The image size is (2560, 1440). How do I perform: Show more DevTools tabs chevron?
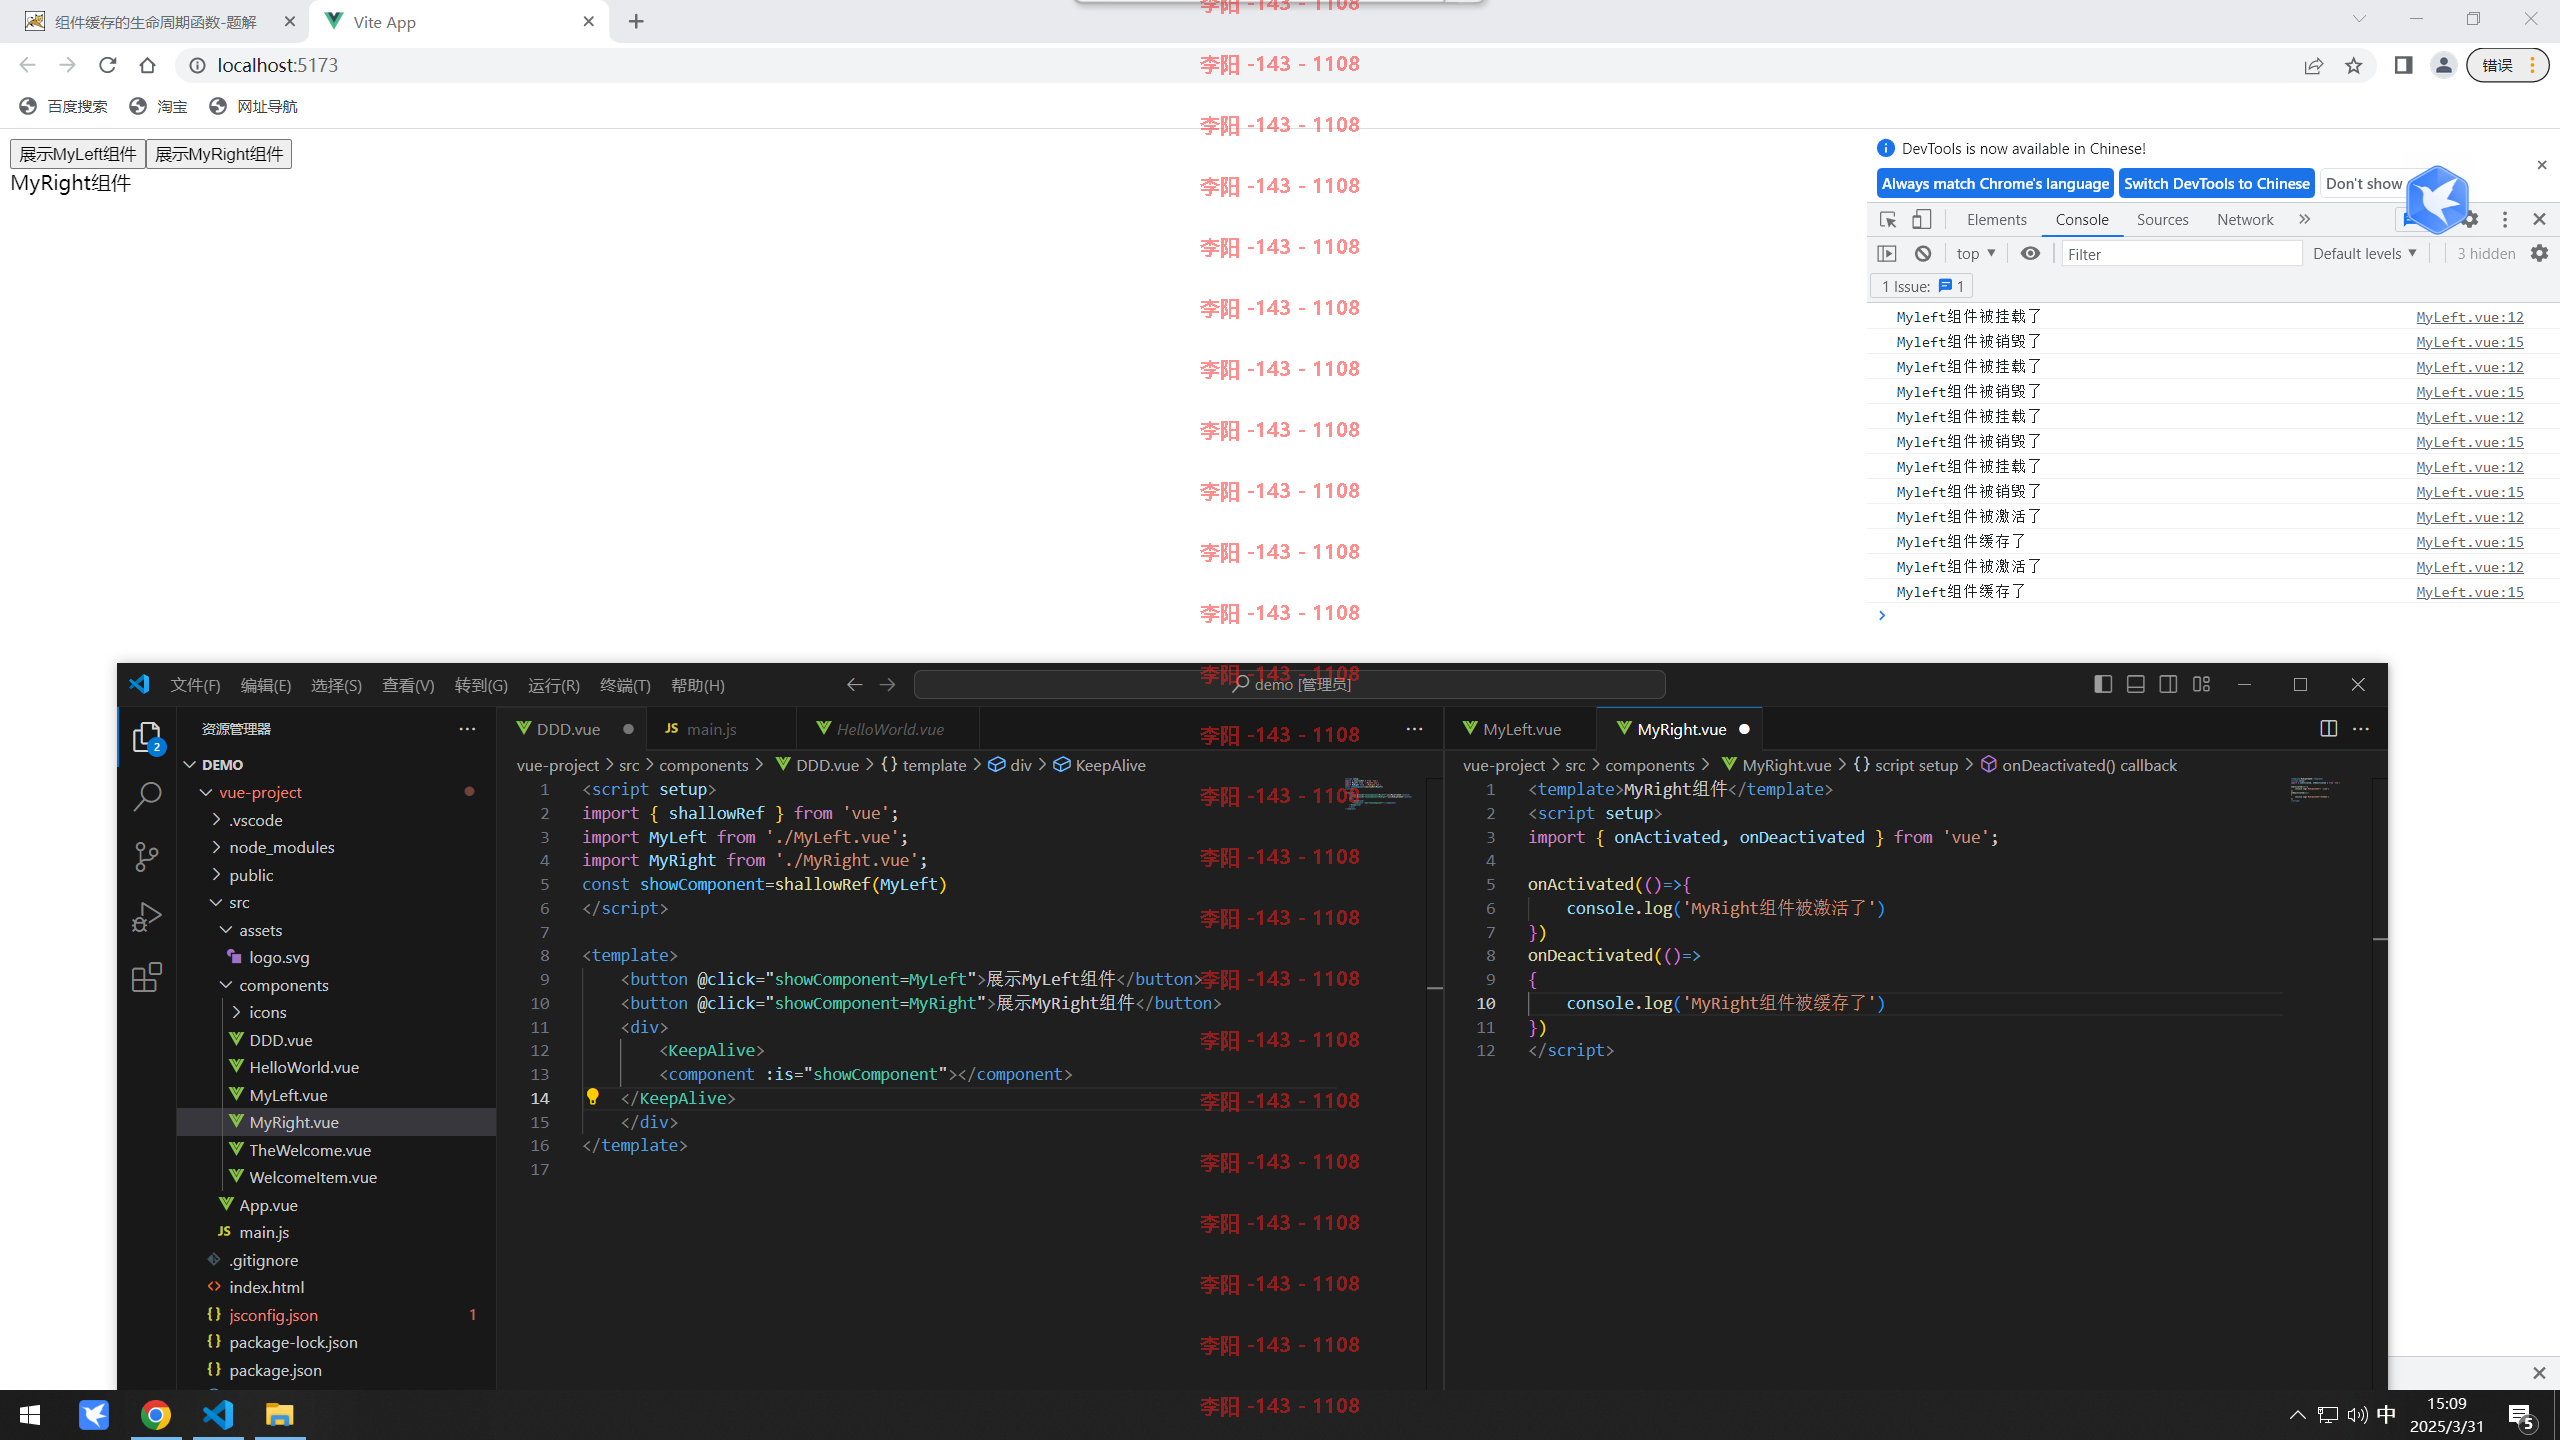2305,219
